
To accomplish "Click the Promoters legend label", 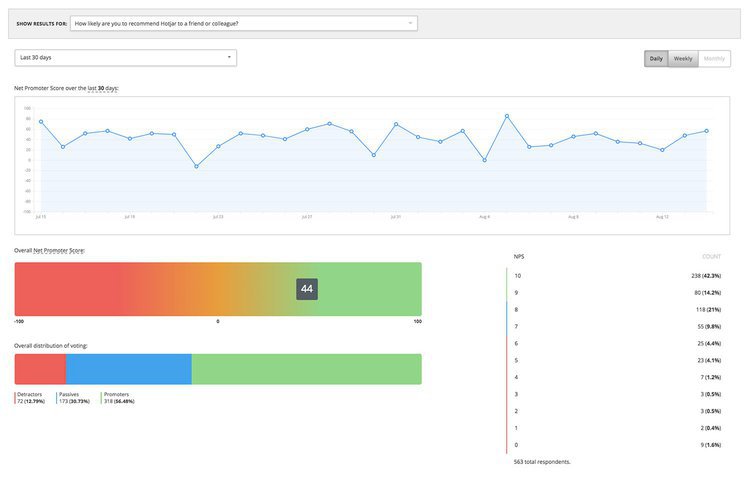I will [x=116, y=394].
